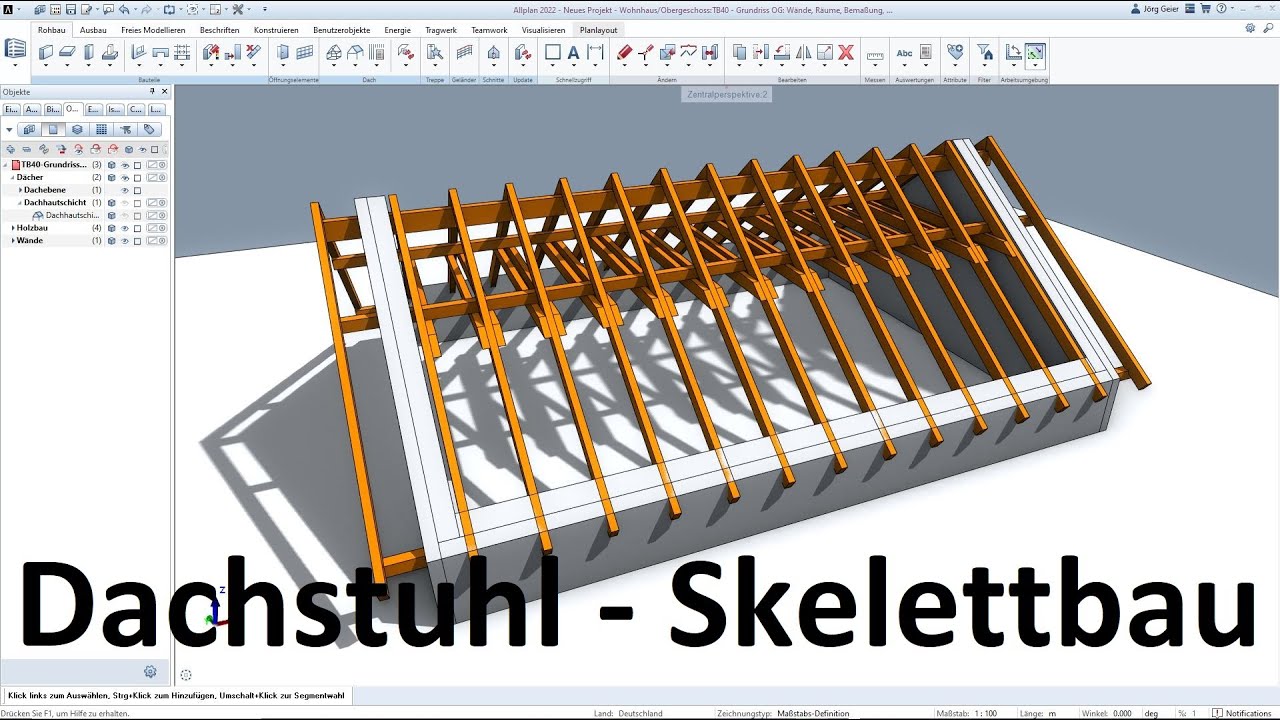Viewport: 1280px width, 720px height.
Task: Switch to the Visualisieren ribbon tab
Action: click(543, 30)
